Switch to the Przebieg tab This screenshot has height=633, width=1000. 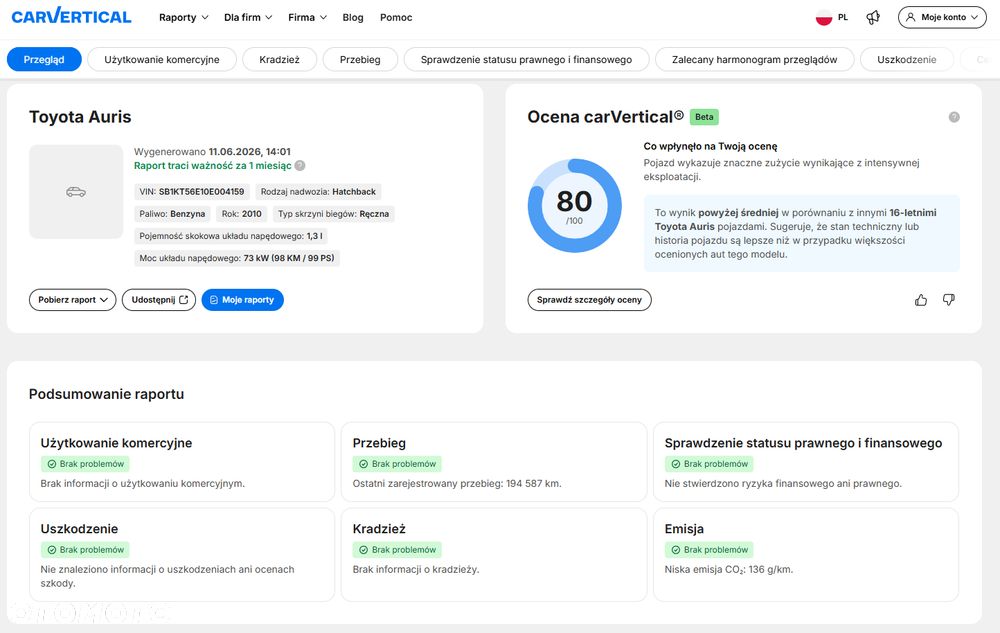click(360, 59)
